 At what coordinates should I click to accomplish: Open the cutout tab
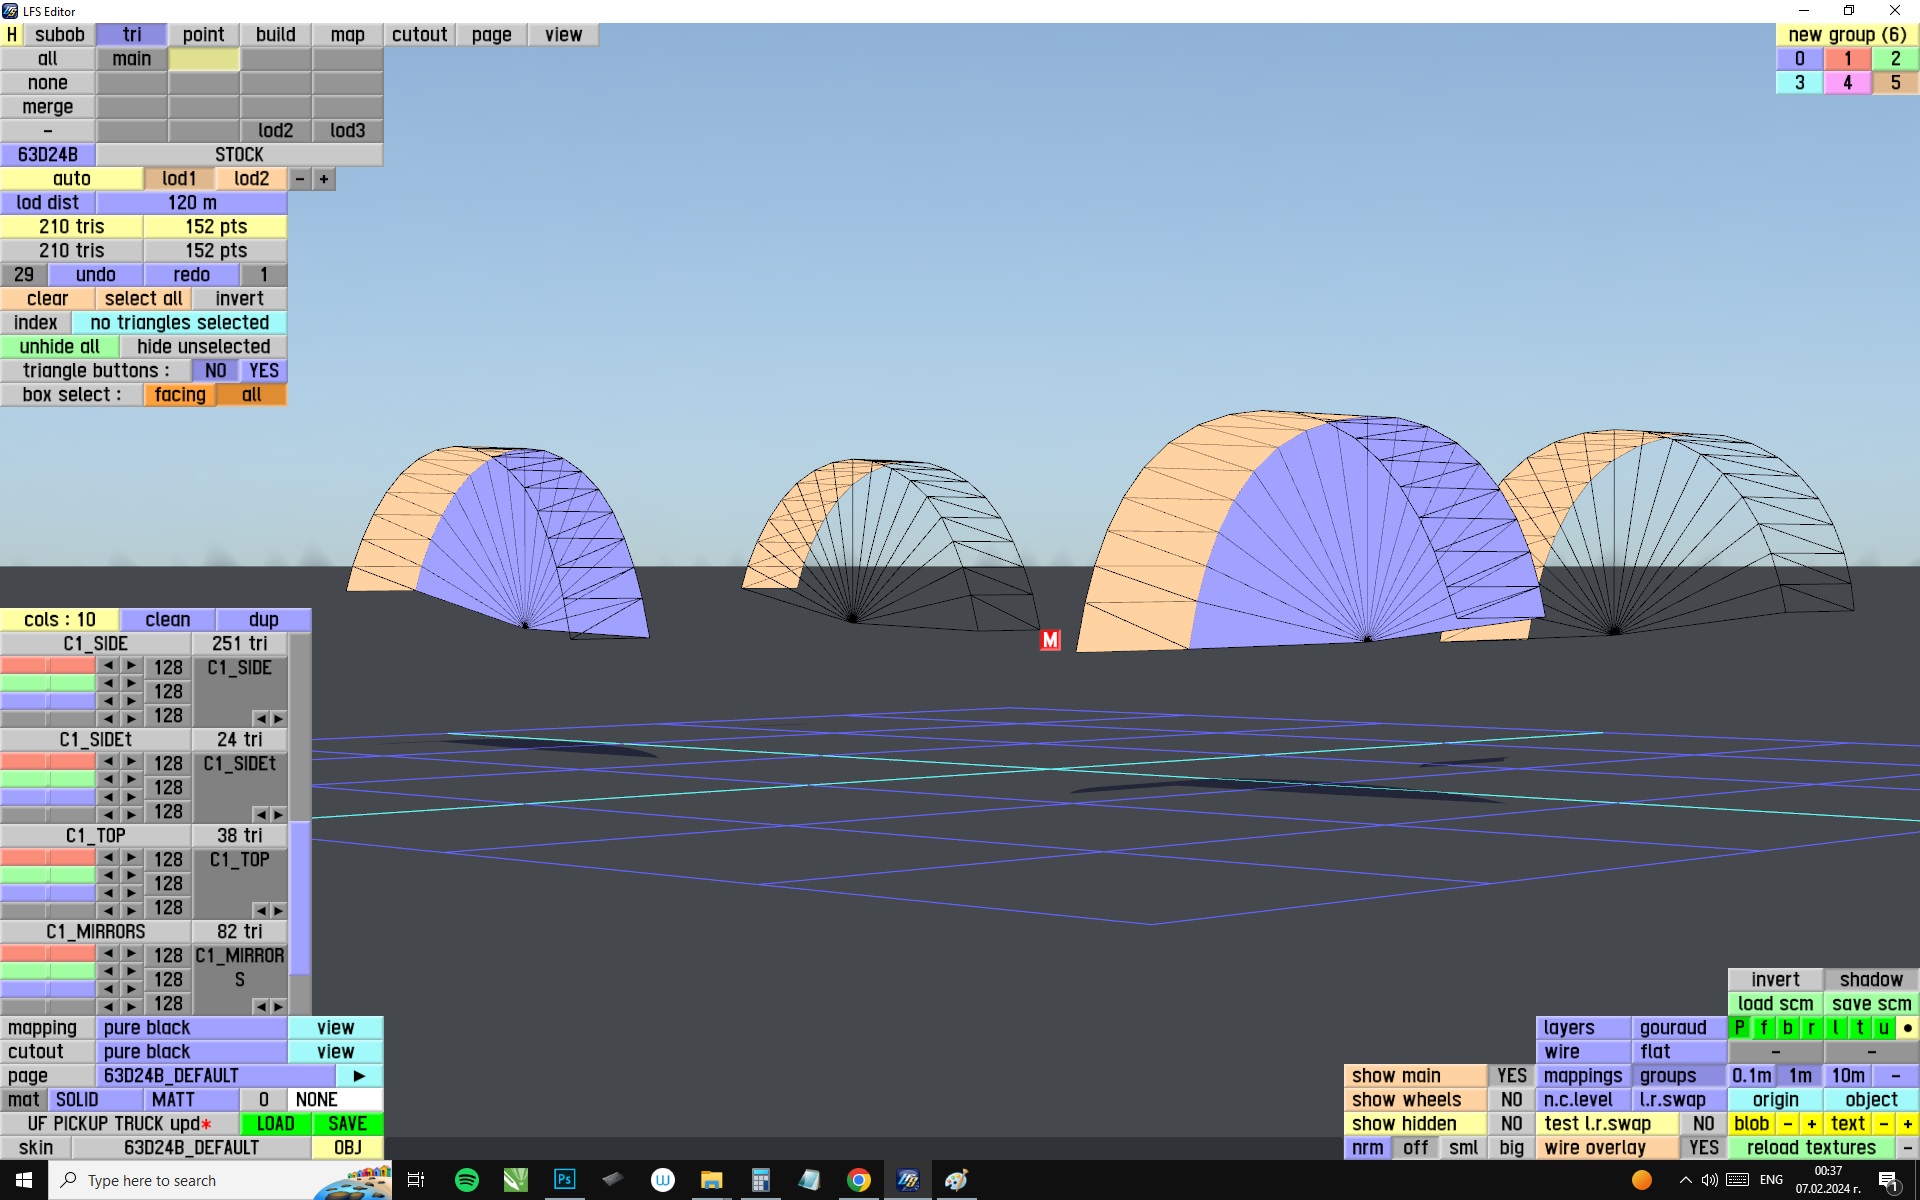point(419,35)
